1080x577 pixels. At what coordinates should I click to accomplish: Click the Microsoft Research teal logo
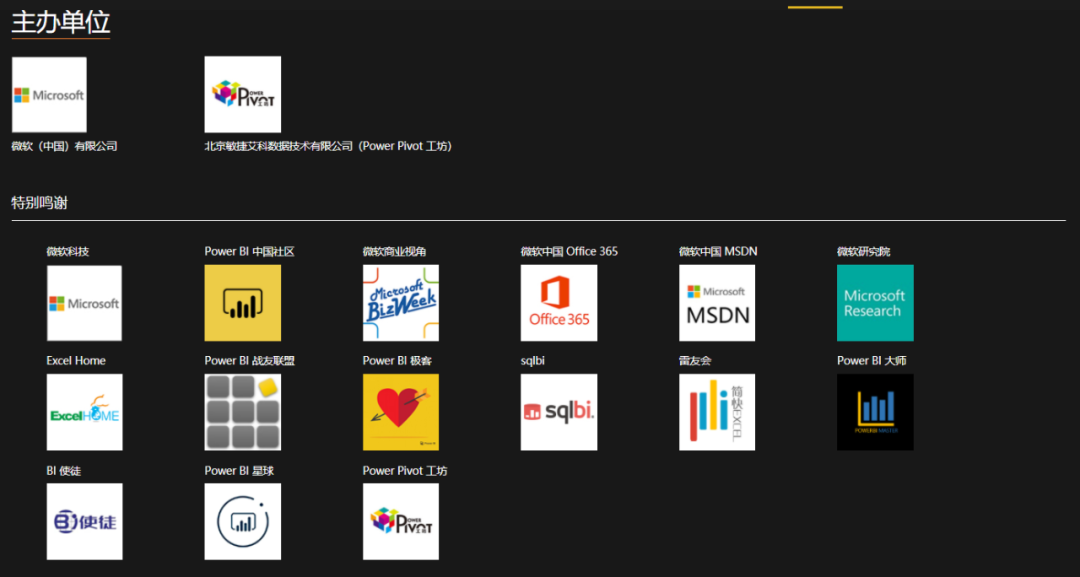(875, 303)
